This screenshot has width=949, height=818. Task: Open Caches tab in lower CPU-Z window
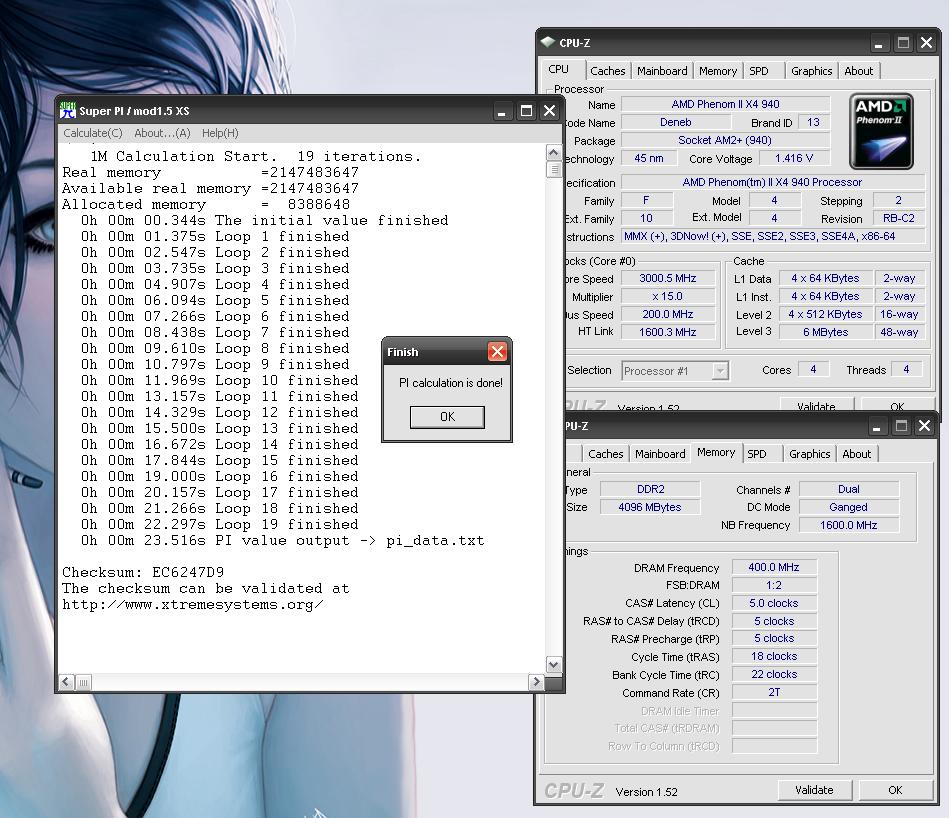point(605,454)
